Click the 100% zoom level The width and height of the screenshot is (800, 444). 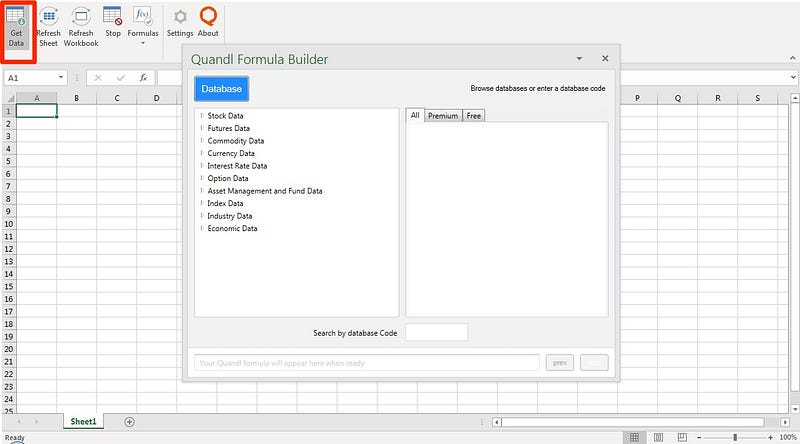click(788, 437)
